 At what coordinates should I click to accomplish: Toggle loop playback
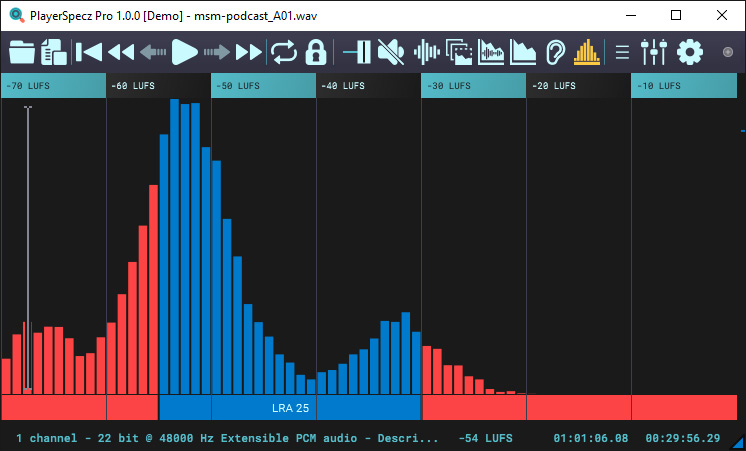pos(284,52)
